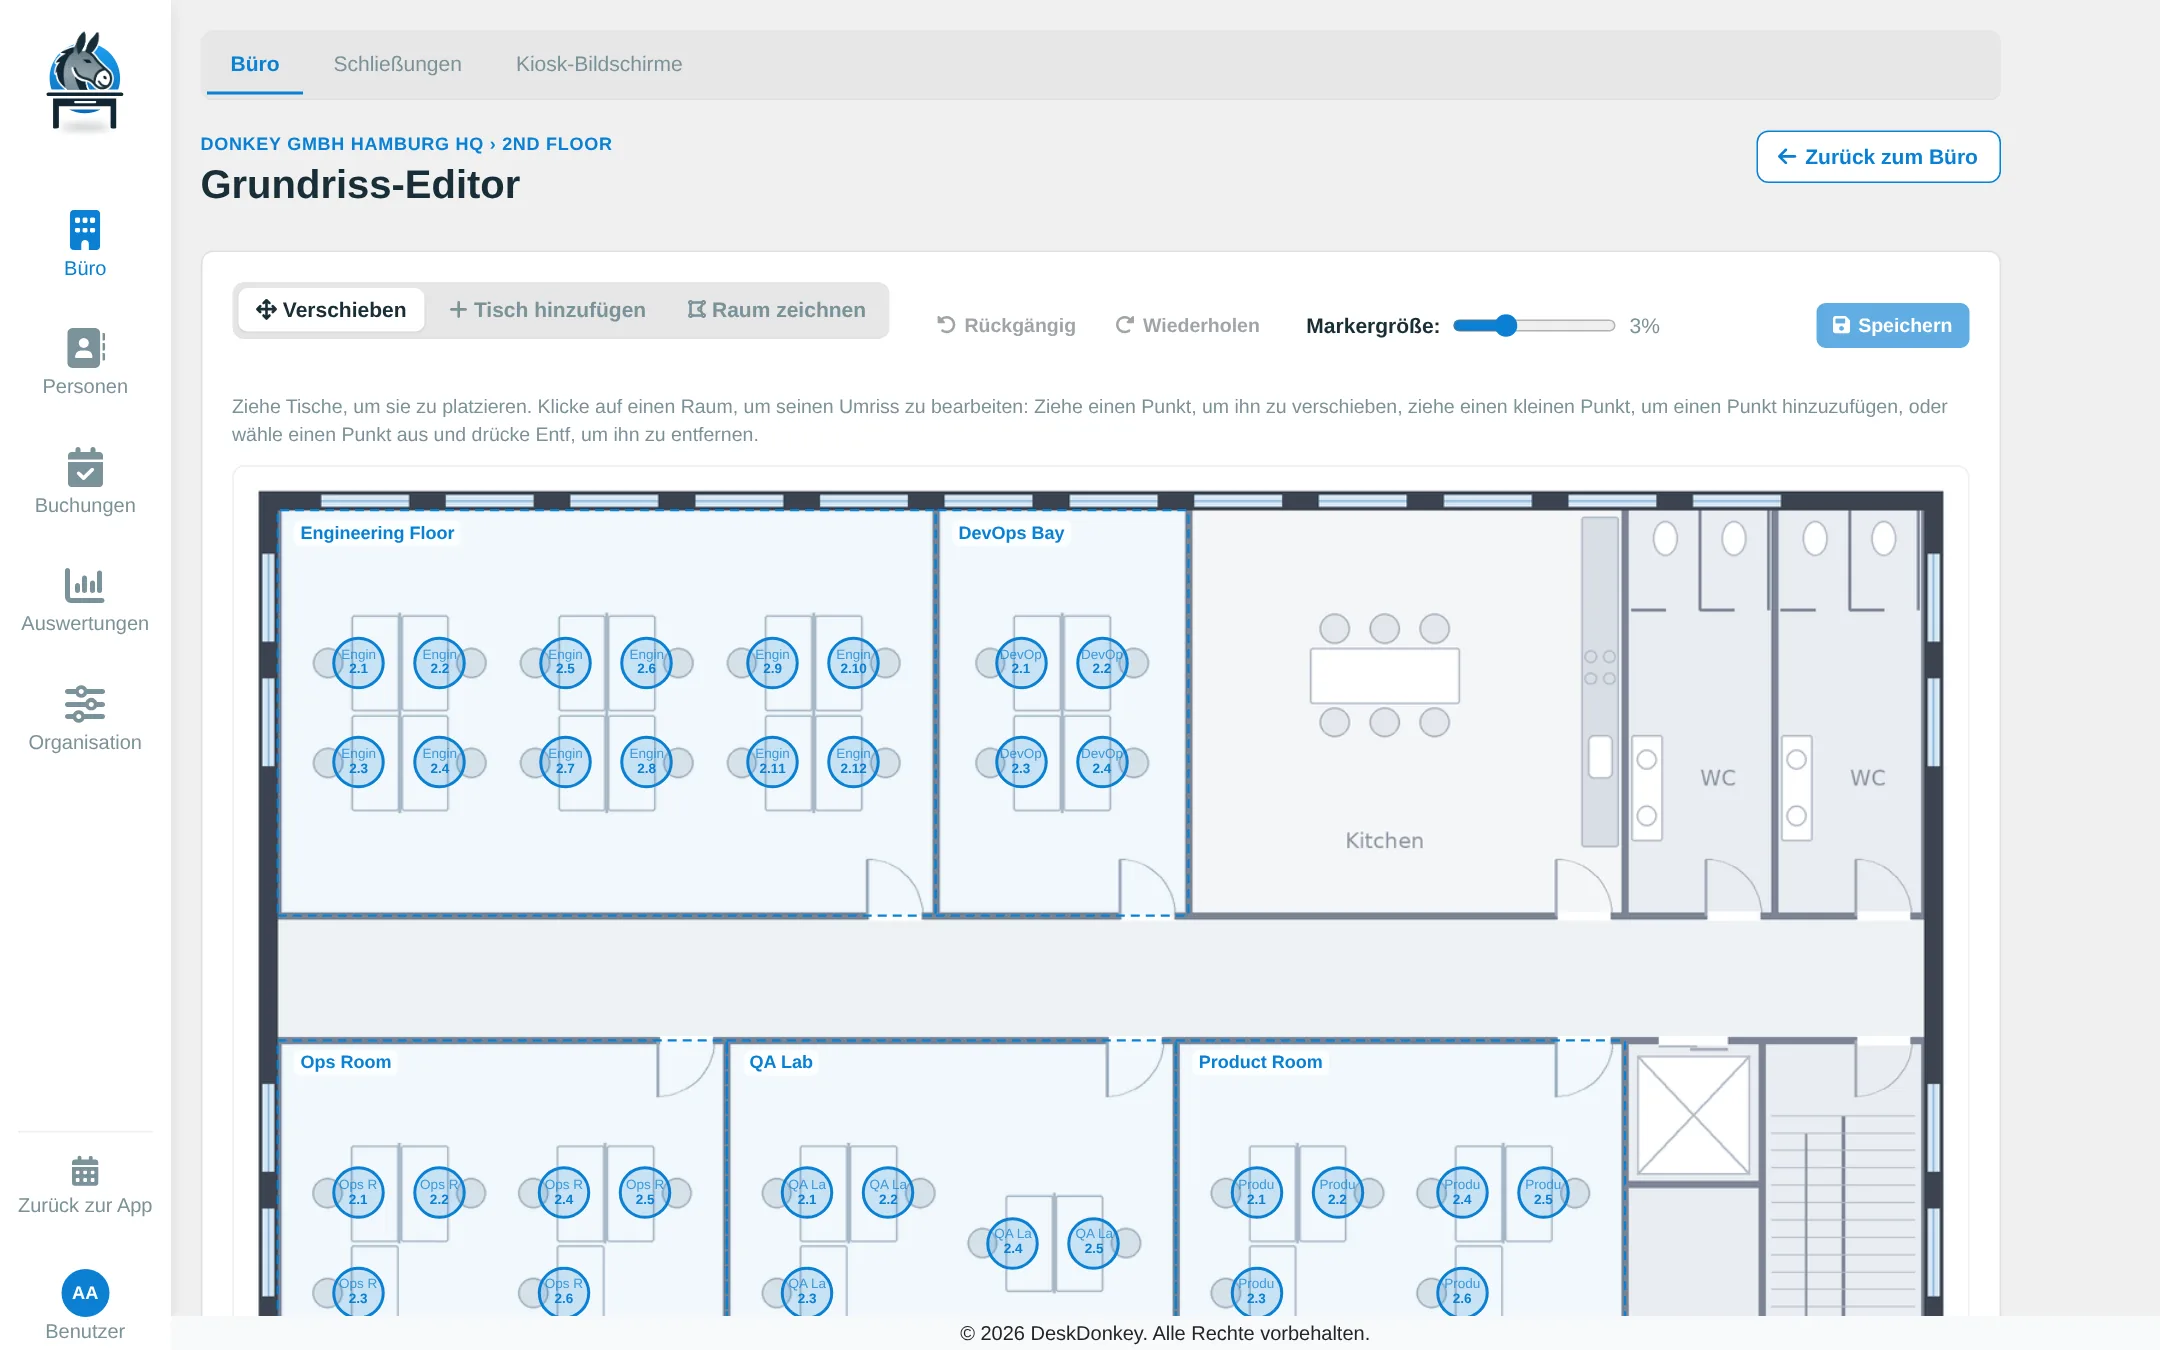Select the DevOps Bay room label
Screen dimensions: 2160x1350
[1011, 533]
